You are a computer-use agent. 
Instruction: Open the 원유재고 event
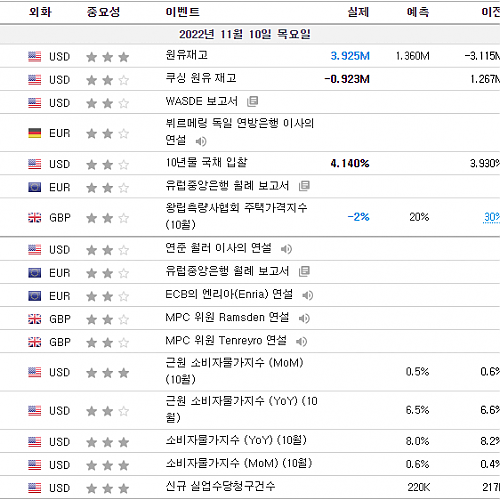[187, 55]
